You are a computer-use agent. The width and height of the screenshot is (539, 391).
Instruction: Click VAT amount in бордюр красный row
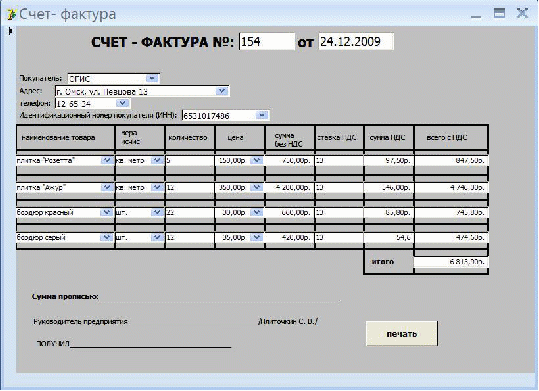click(x=389, y=213)
